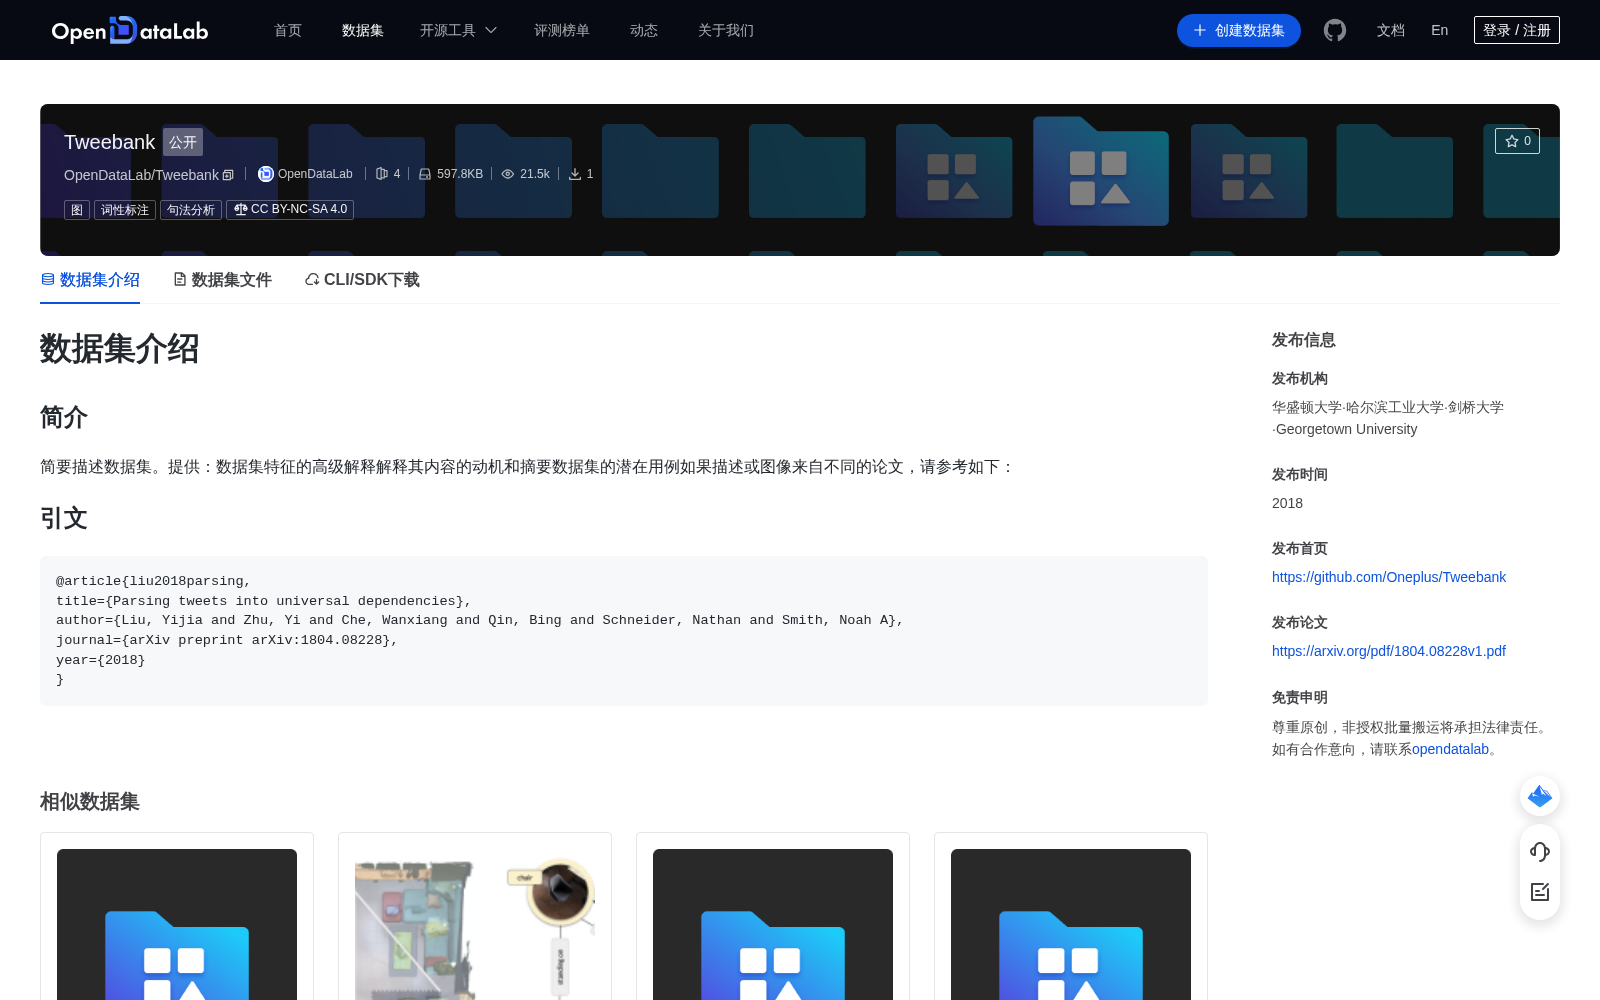The image size is (1600, 1000).
Task: Expand the 开源工具 dropdown menu
Action: pos(458,30)
